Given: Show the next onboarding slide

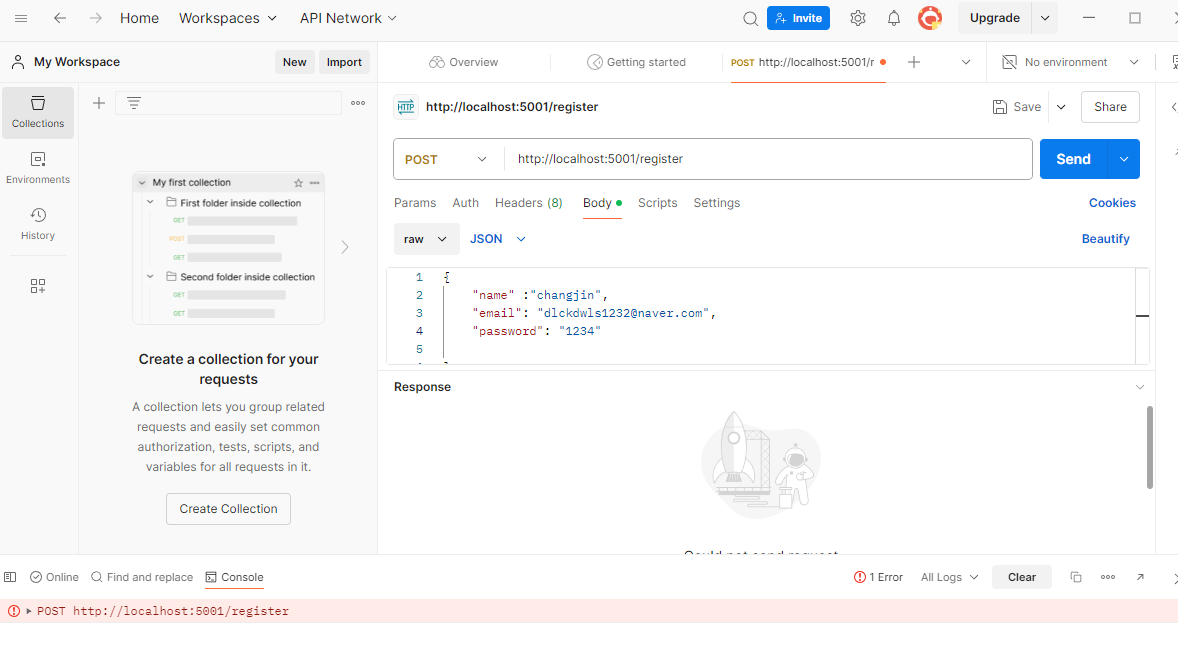Looking at the screenshot, I should pyautogui.click(x=345, y=247).
